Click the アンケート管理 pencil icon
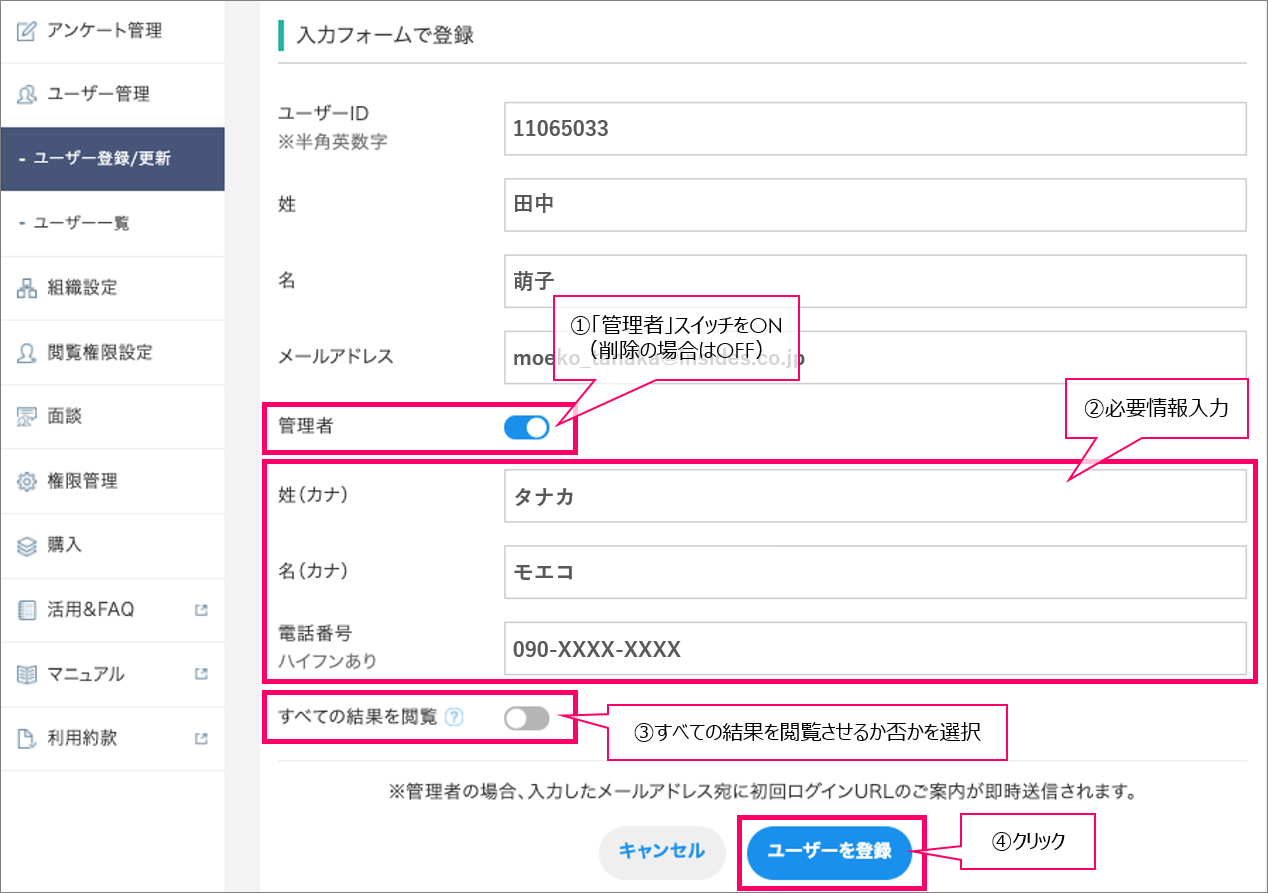Image resolution: width=1268 pixels, height=893 pixels. coord(27,31)
